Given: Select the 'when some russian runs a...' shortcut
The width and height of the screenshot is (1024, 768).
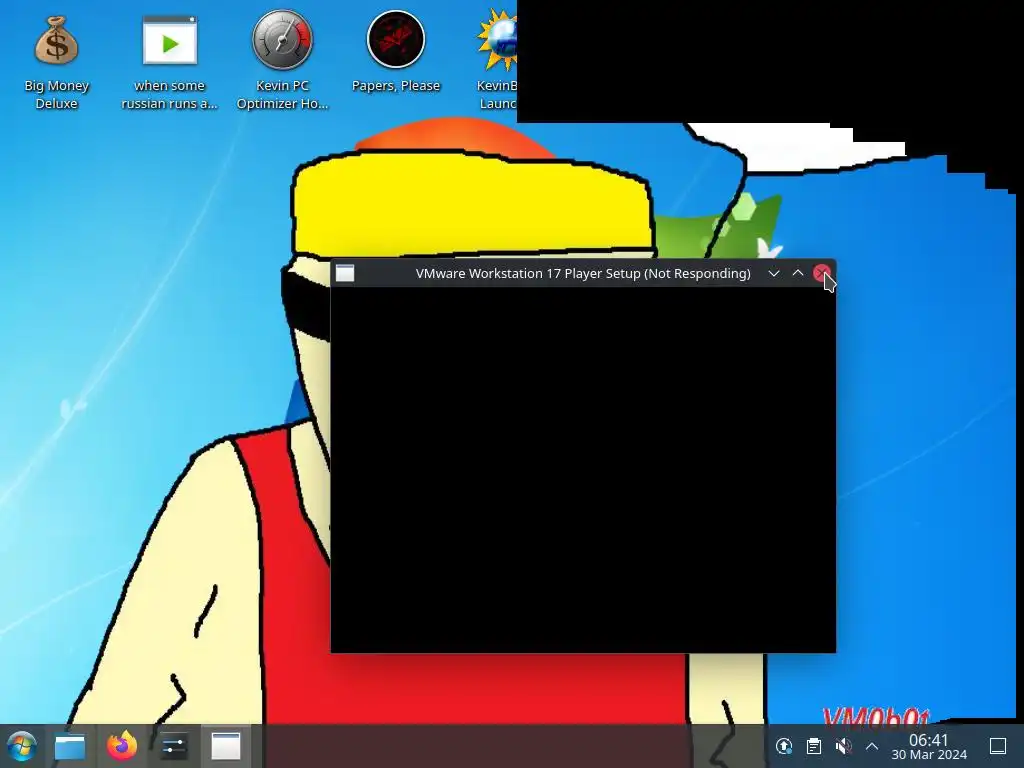Looking at the screenshot, I should point(169,63).
